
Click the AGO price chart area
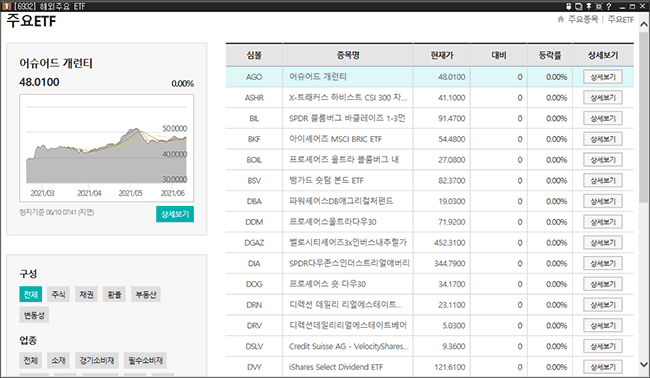click(107, 148)
